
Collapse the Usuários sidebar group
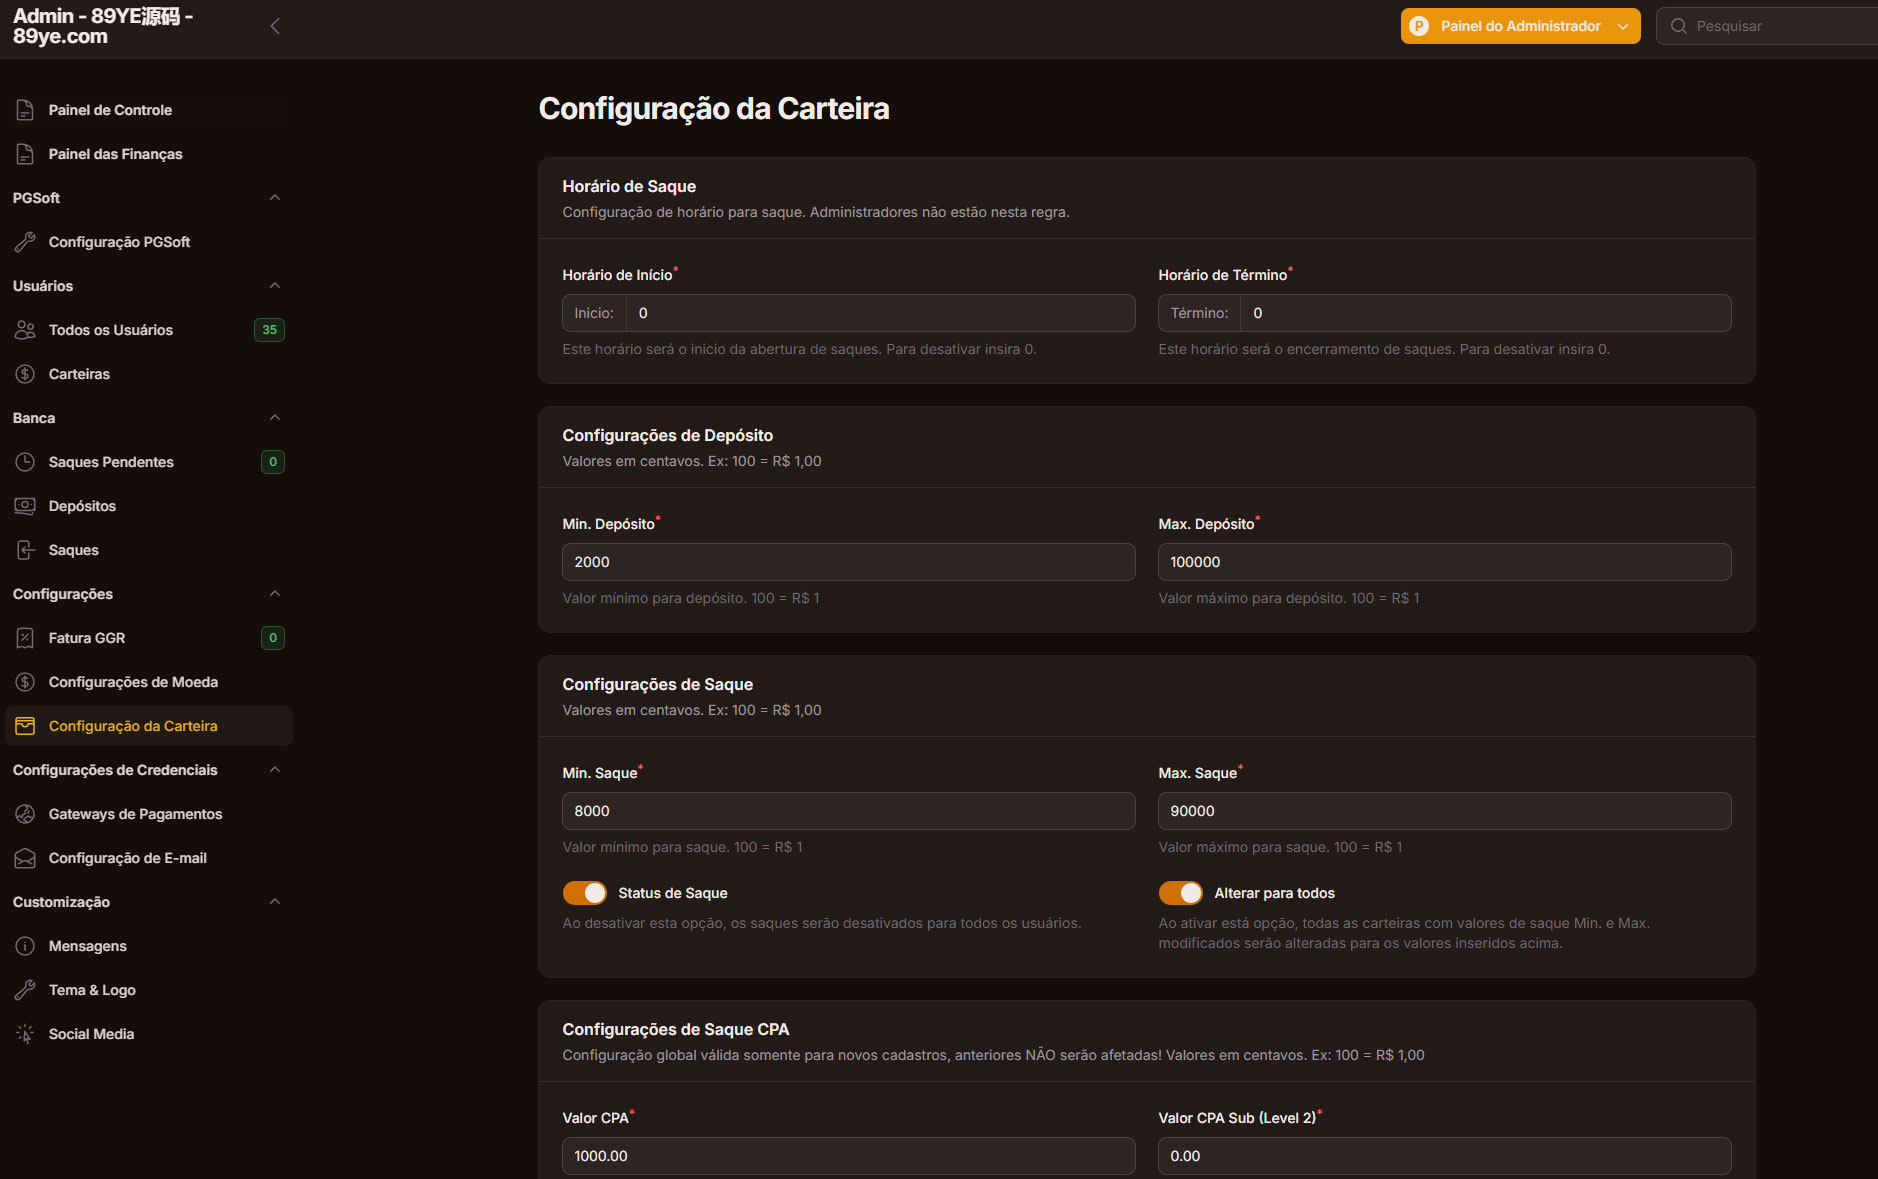[275, 286]
